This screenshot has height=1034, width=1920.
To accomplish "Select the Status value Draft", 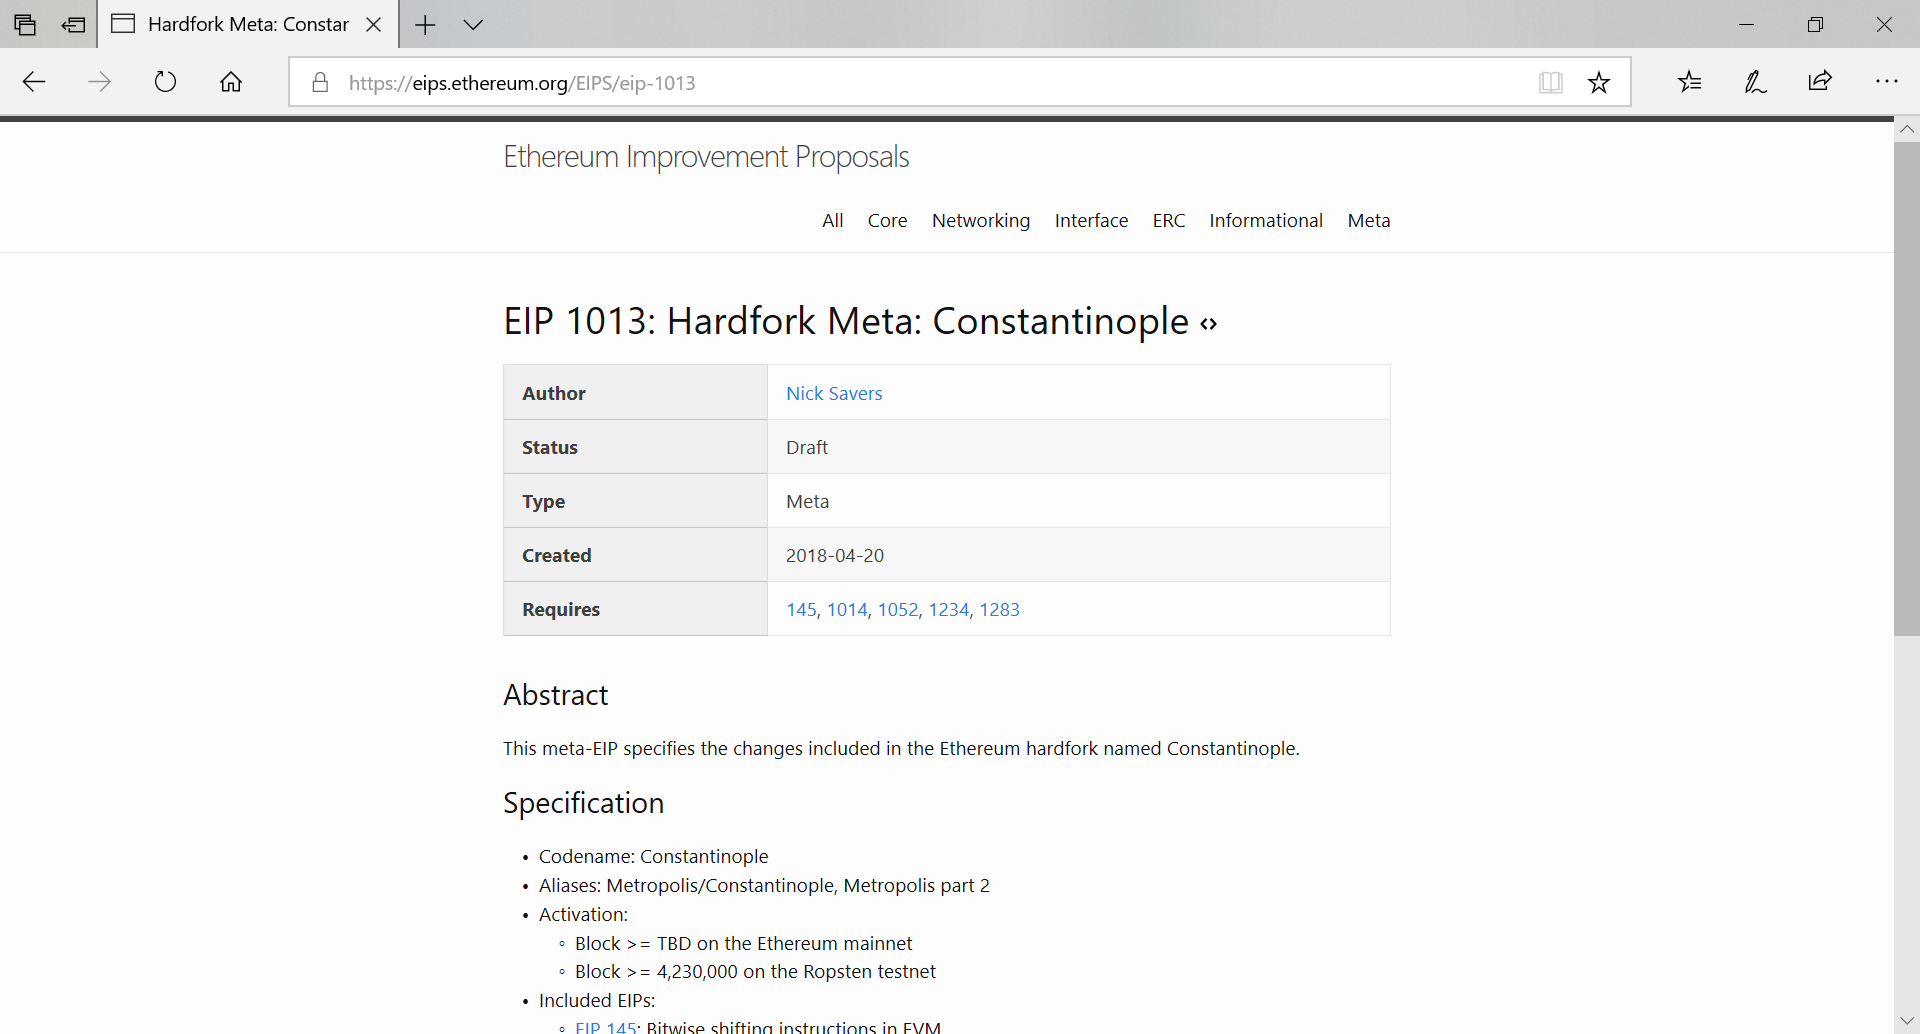I will tap(807, 448).
